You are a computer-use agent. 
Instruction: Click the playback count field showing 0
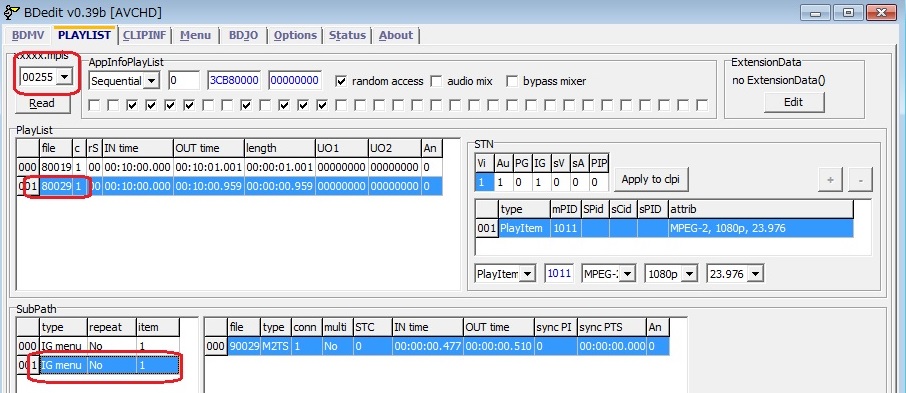(184, 81)
